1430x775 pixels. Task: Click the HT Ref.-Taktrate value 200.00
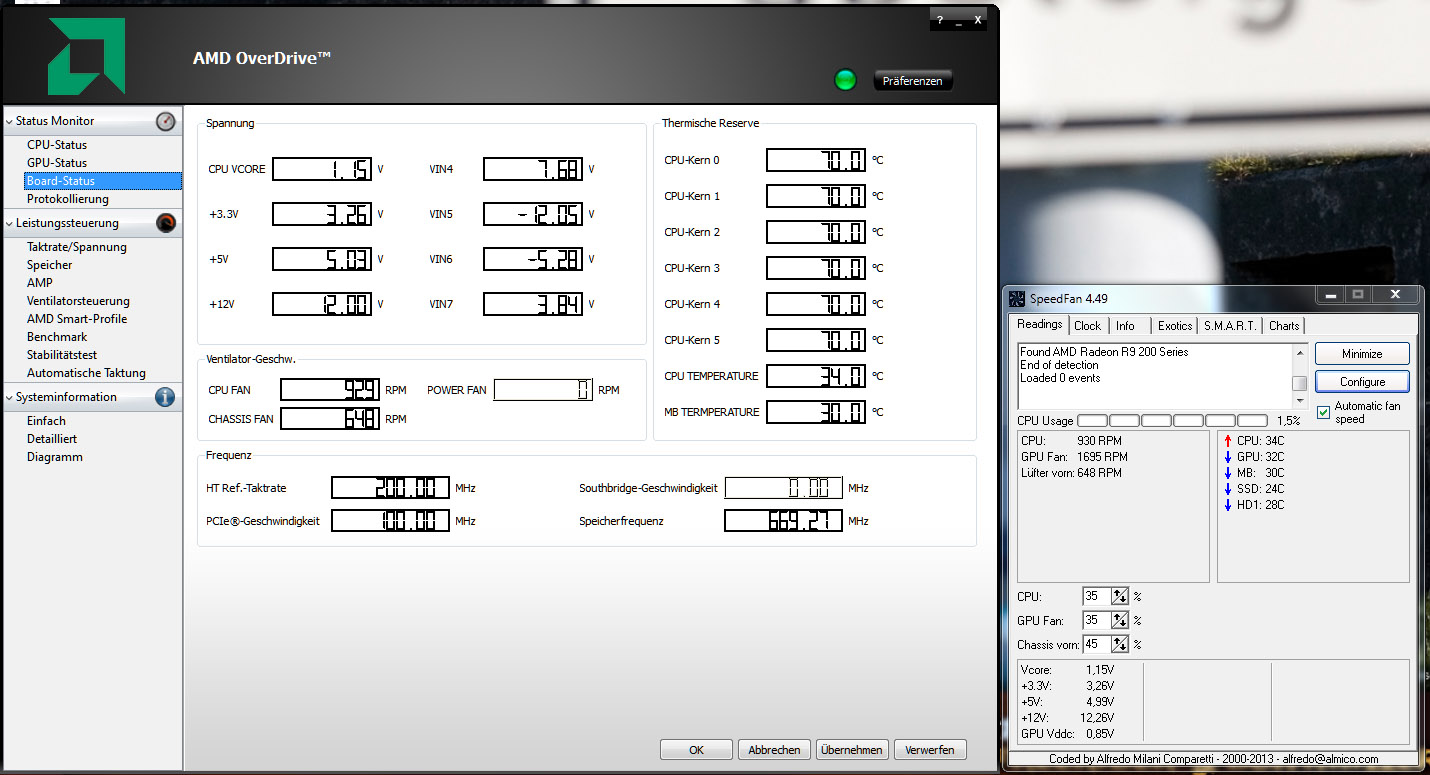390,488
